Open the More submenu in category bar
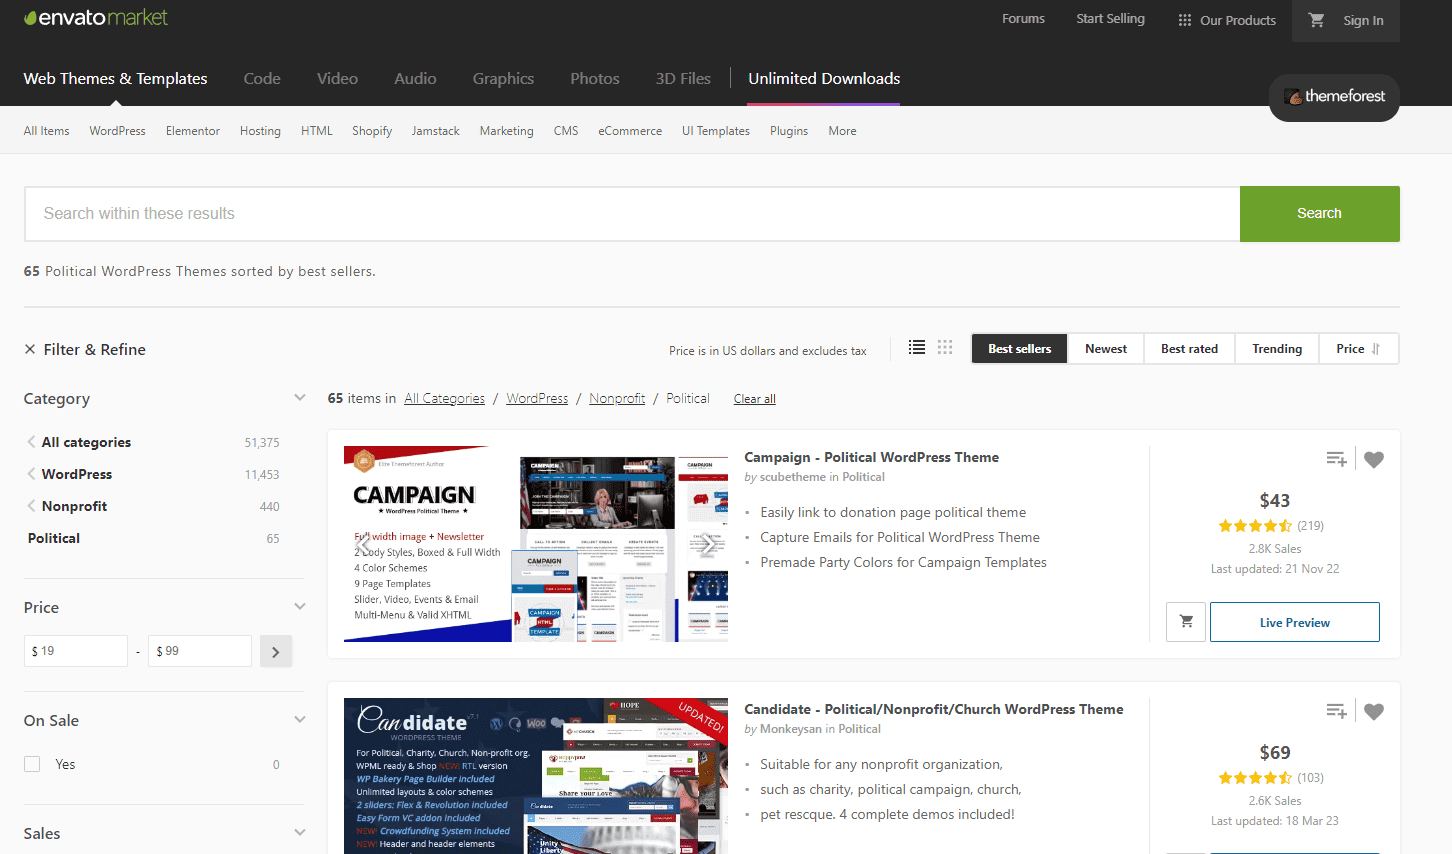This screenshot has height=854, width=1452. coord(842,131)
